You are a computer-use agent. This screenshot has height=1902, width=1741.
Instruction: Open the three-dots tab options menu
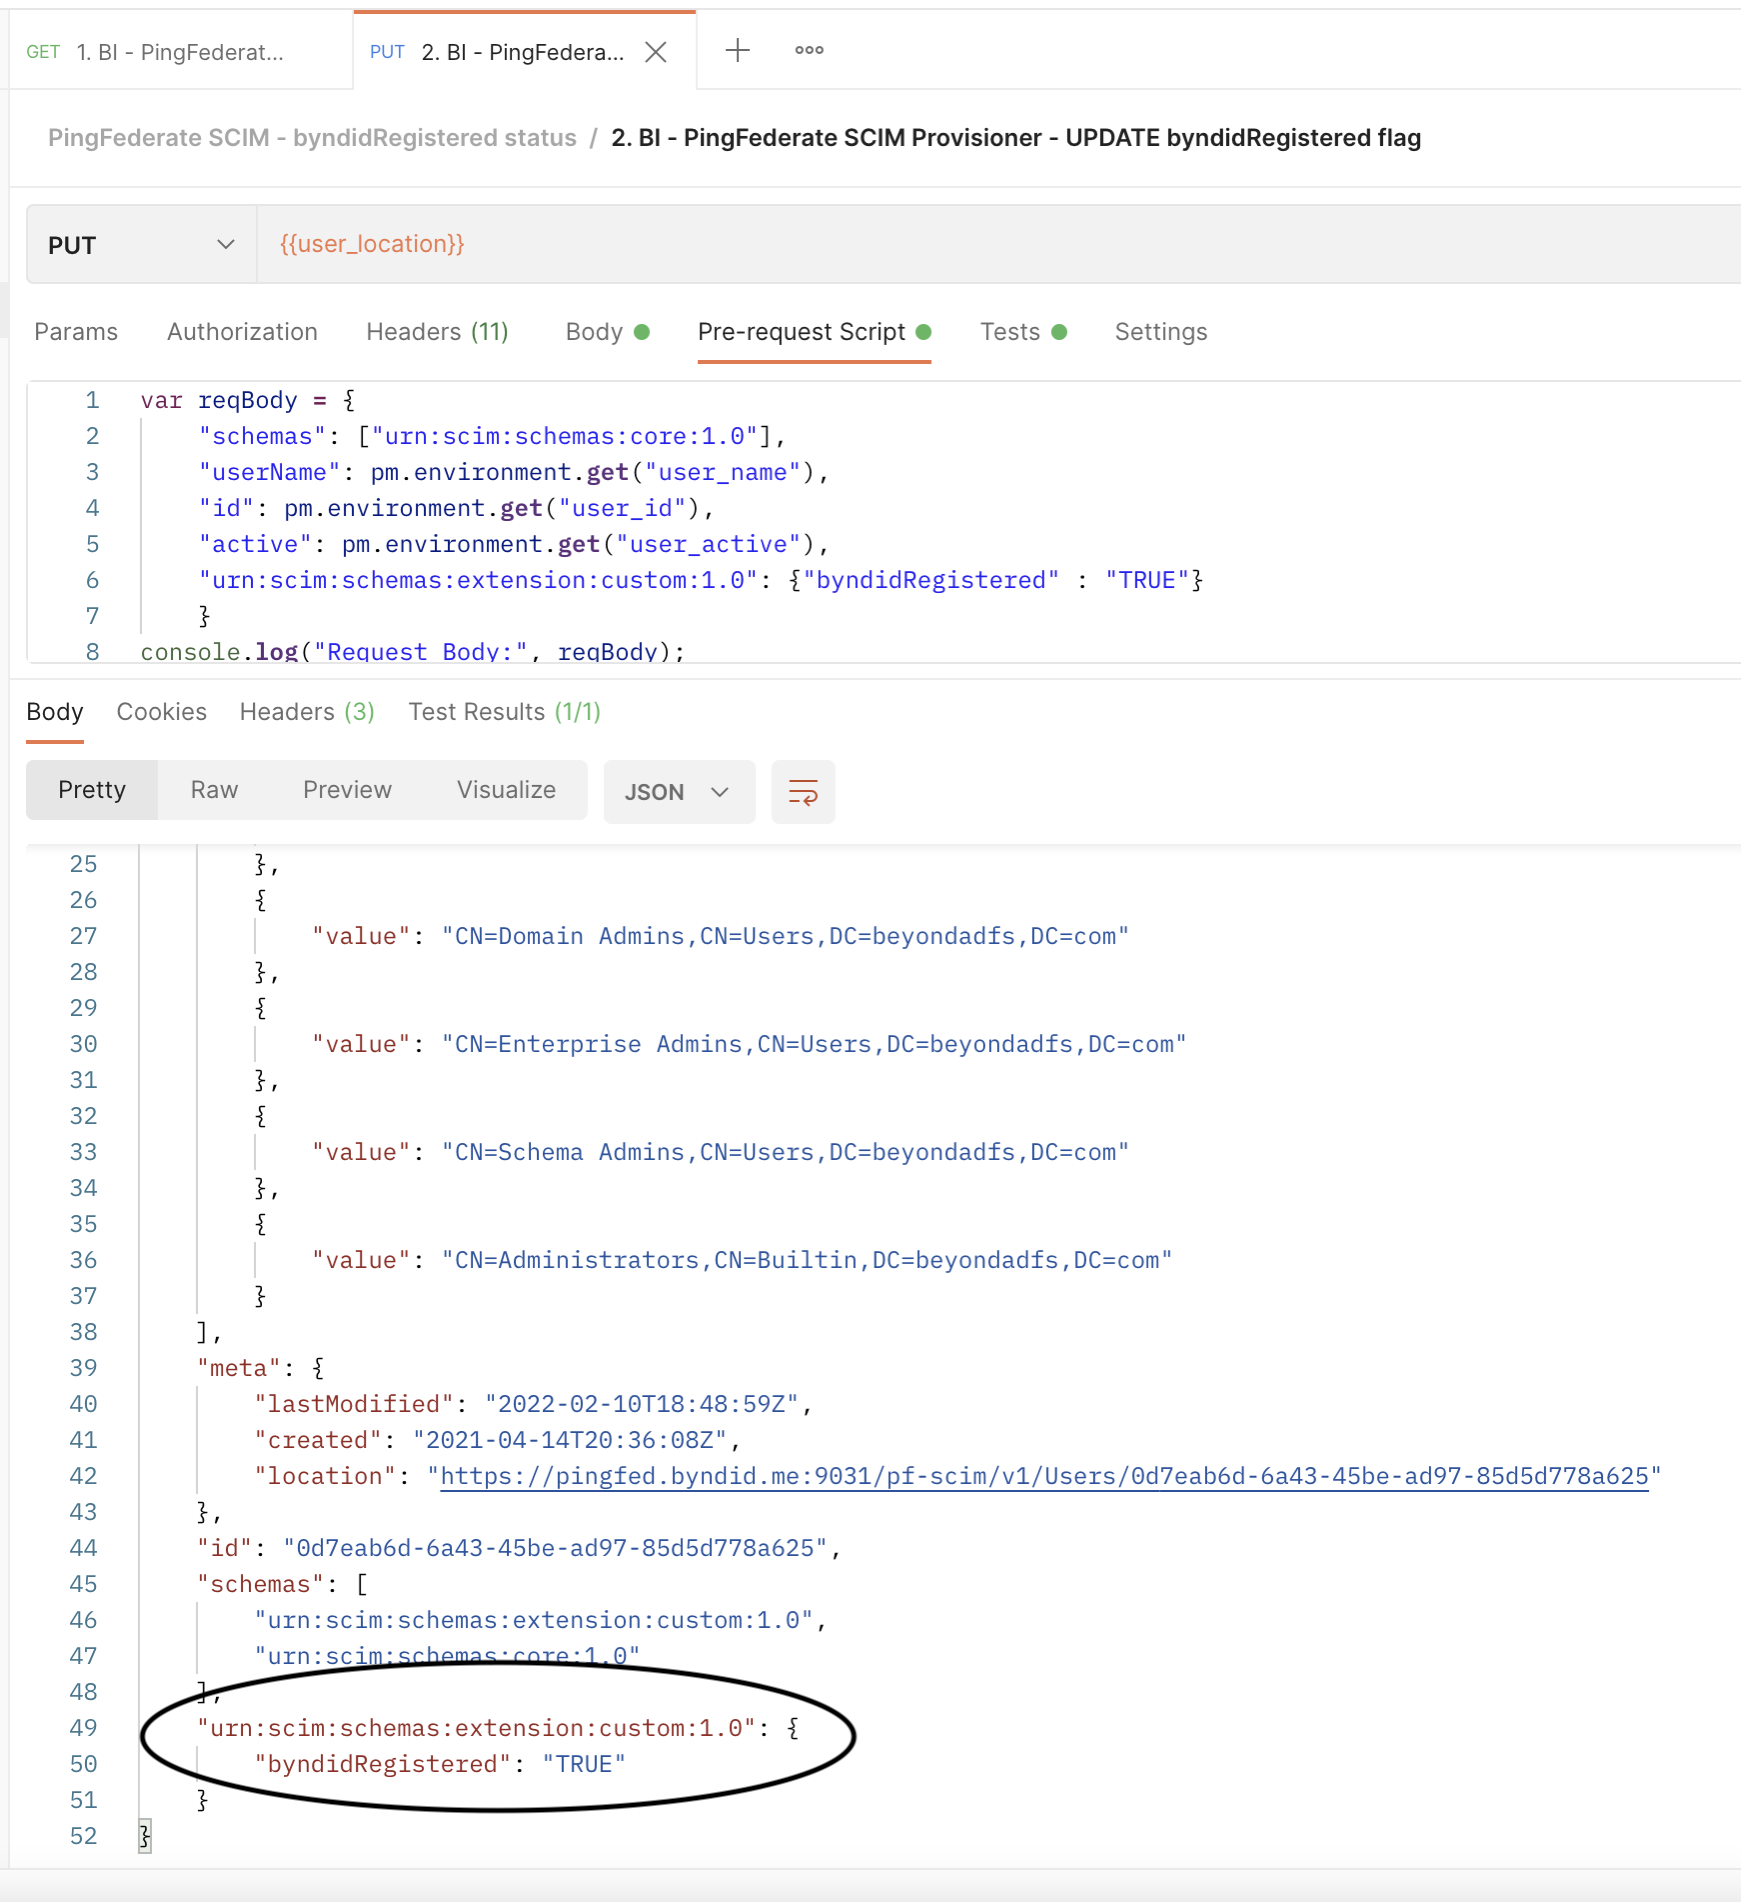pyautogui.click(x=809, y=50)
